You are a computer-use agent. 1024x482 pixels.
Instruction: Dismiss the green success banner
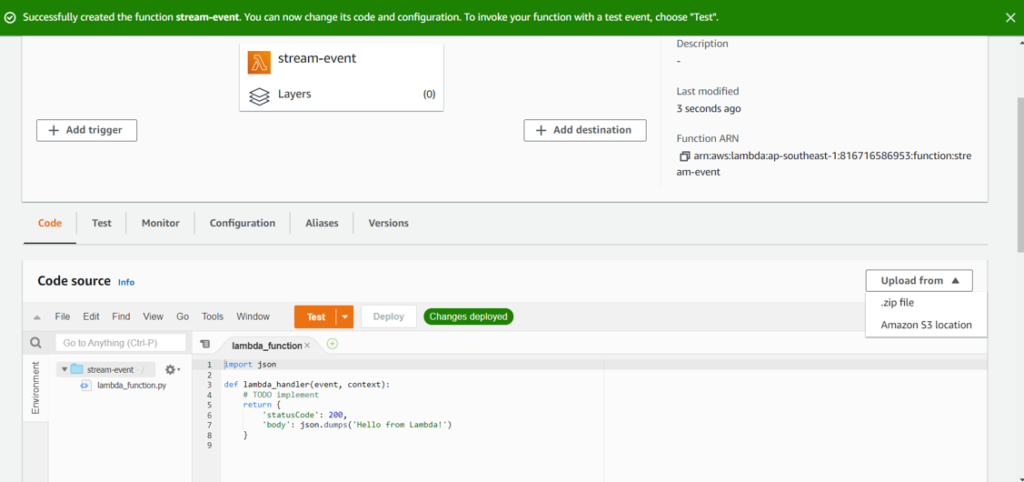click(x=1010, y=17)
